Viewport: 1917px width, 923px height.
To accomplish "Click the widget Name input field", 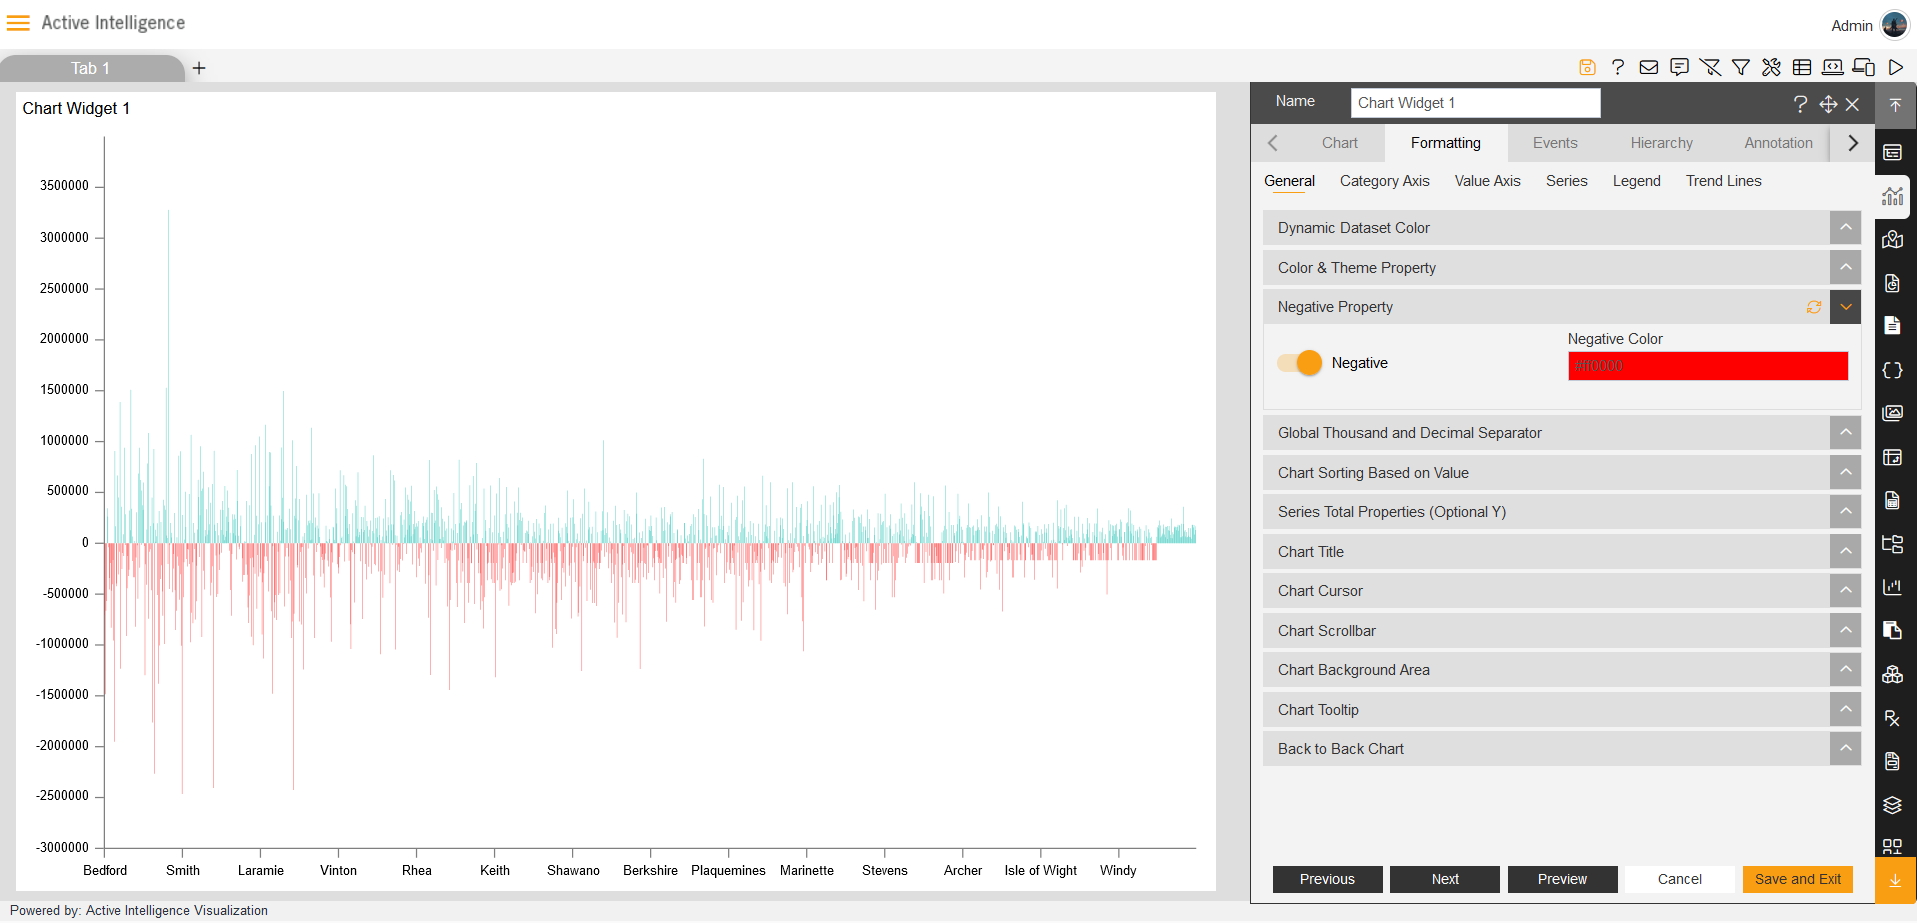I will [1476, 103].
